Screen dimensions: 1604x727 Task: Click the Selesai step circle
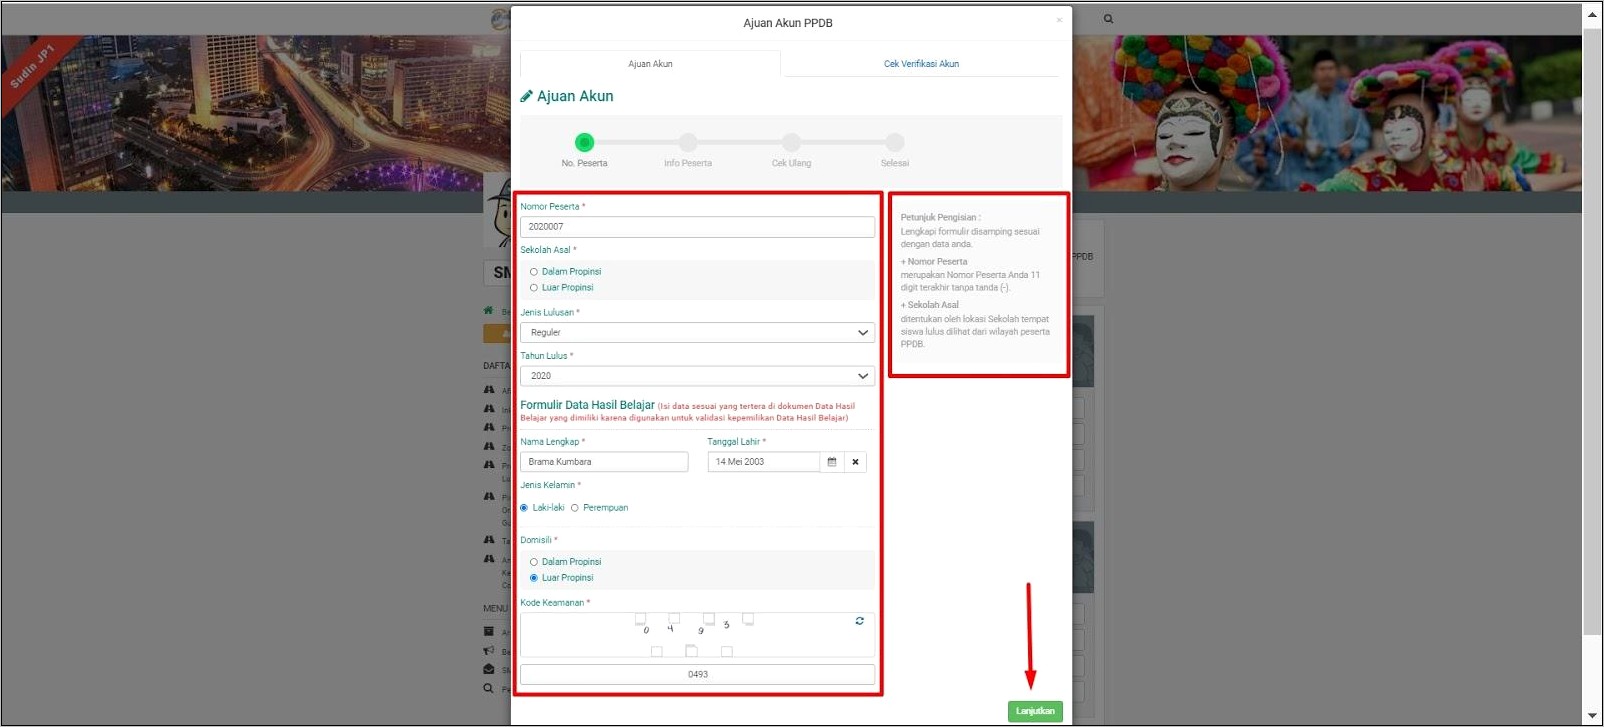click(x=895, y=142)
